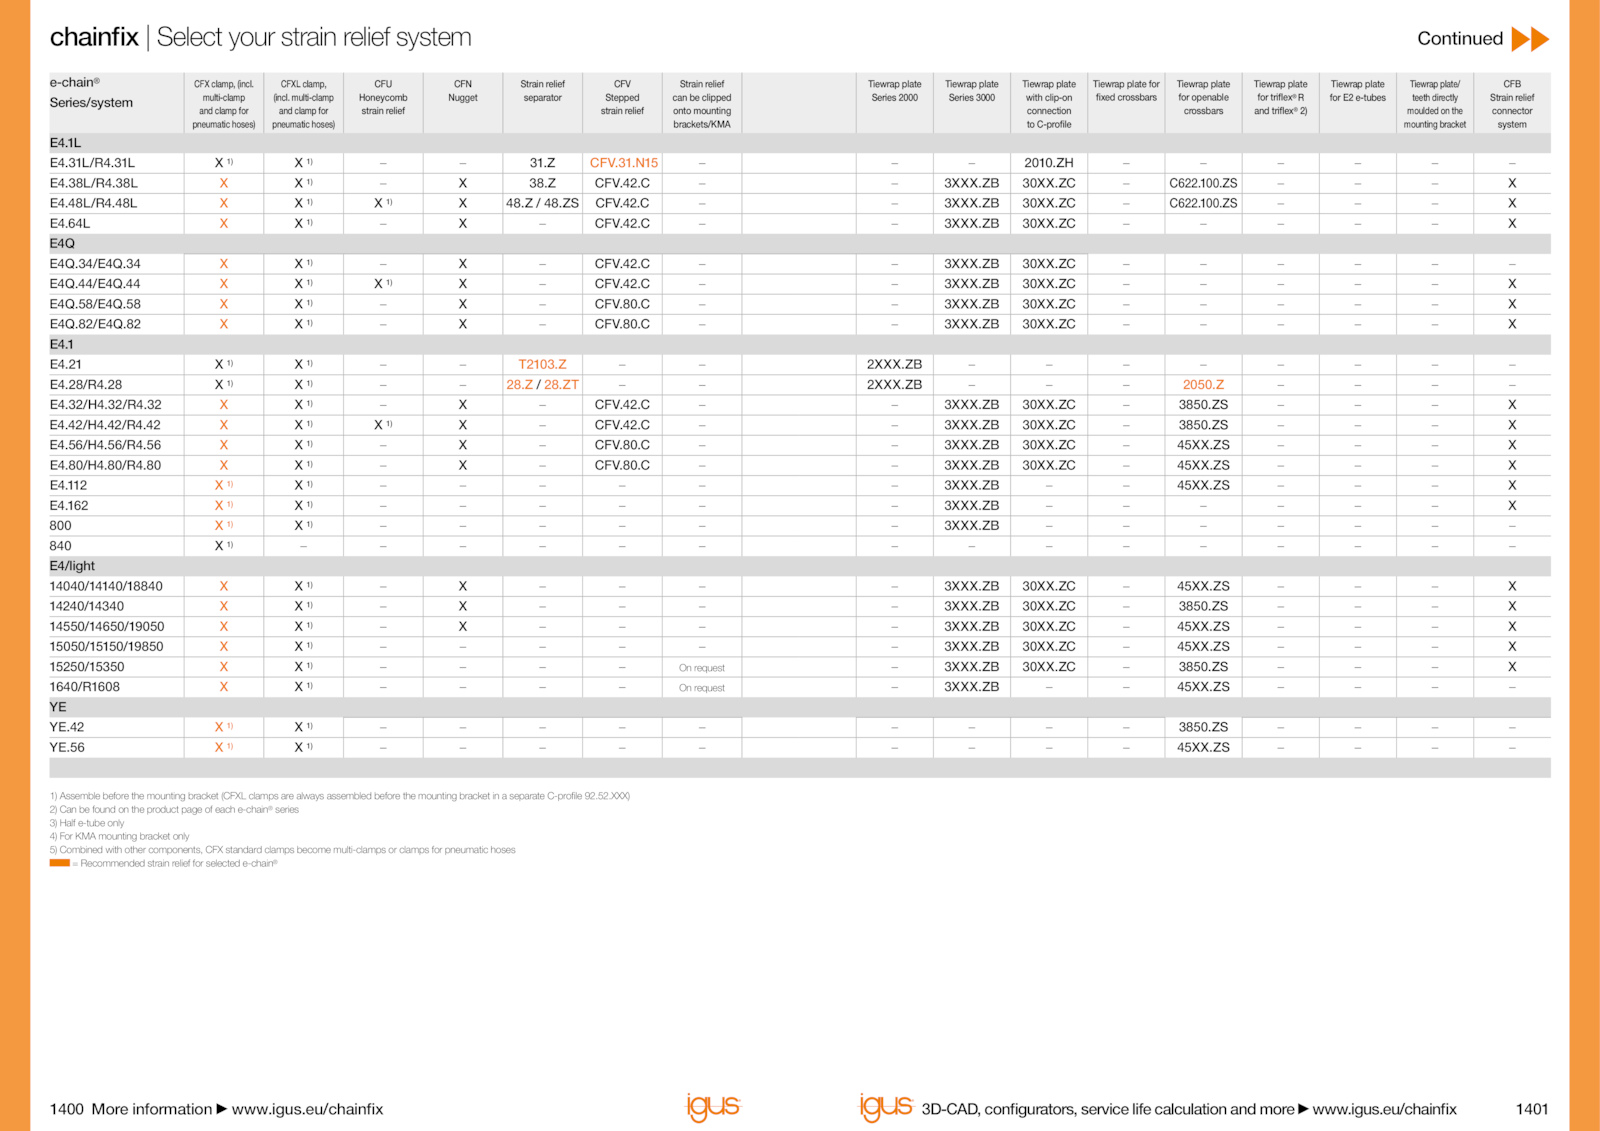Click On request in the 15250/15350 row

click(702, 668)
